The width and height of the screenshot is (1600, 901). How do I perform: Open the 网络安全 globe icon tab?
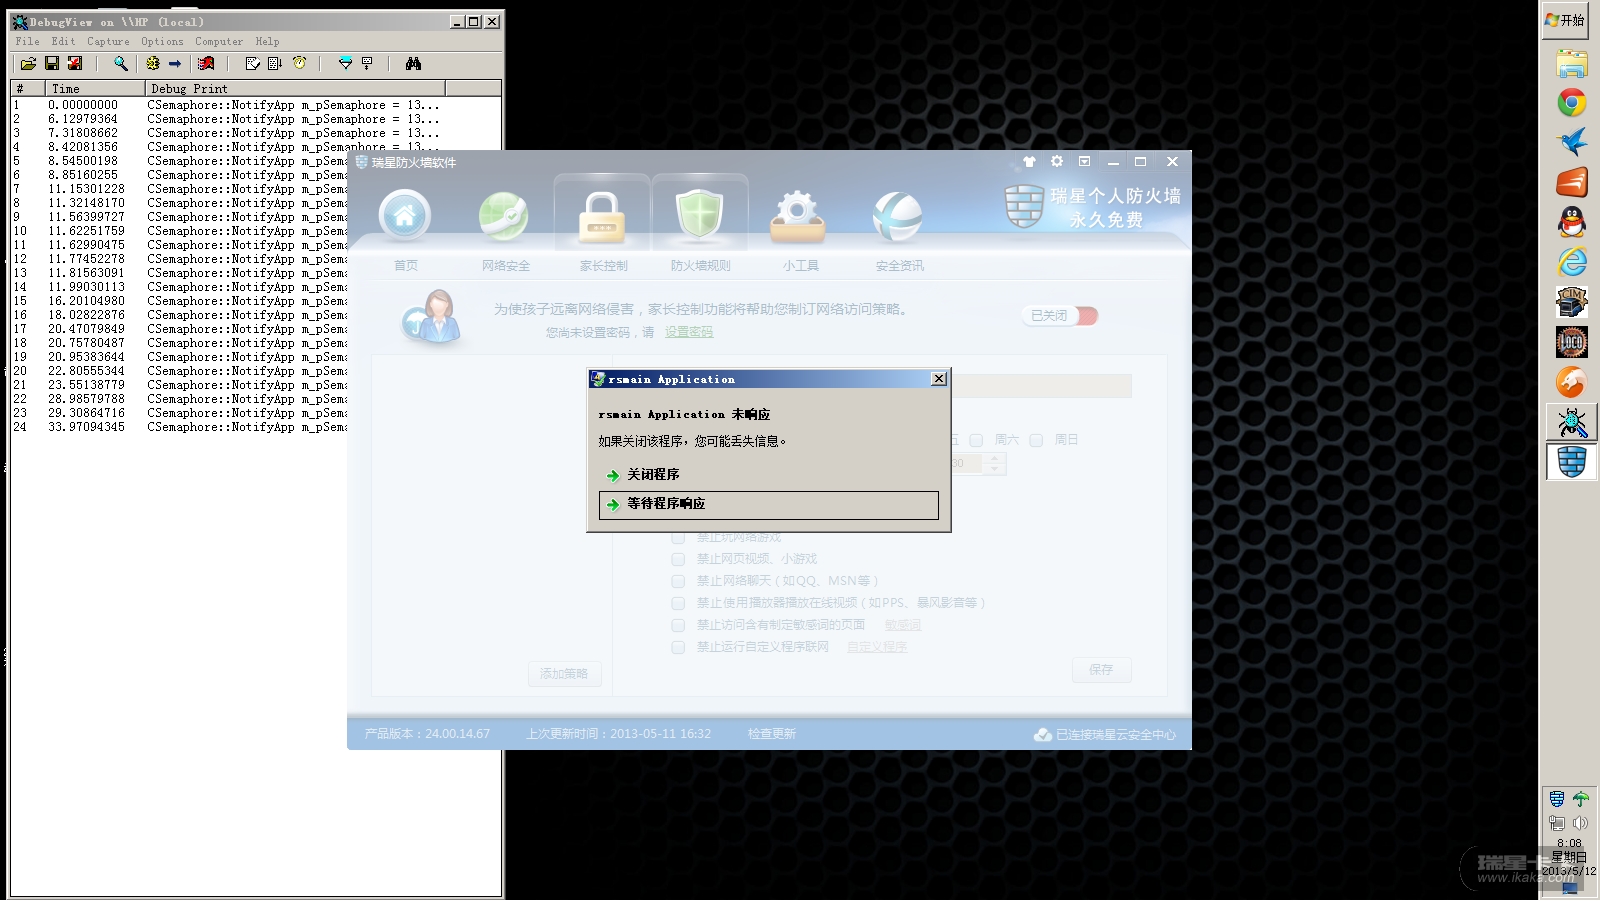(x=504, y=215)
